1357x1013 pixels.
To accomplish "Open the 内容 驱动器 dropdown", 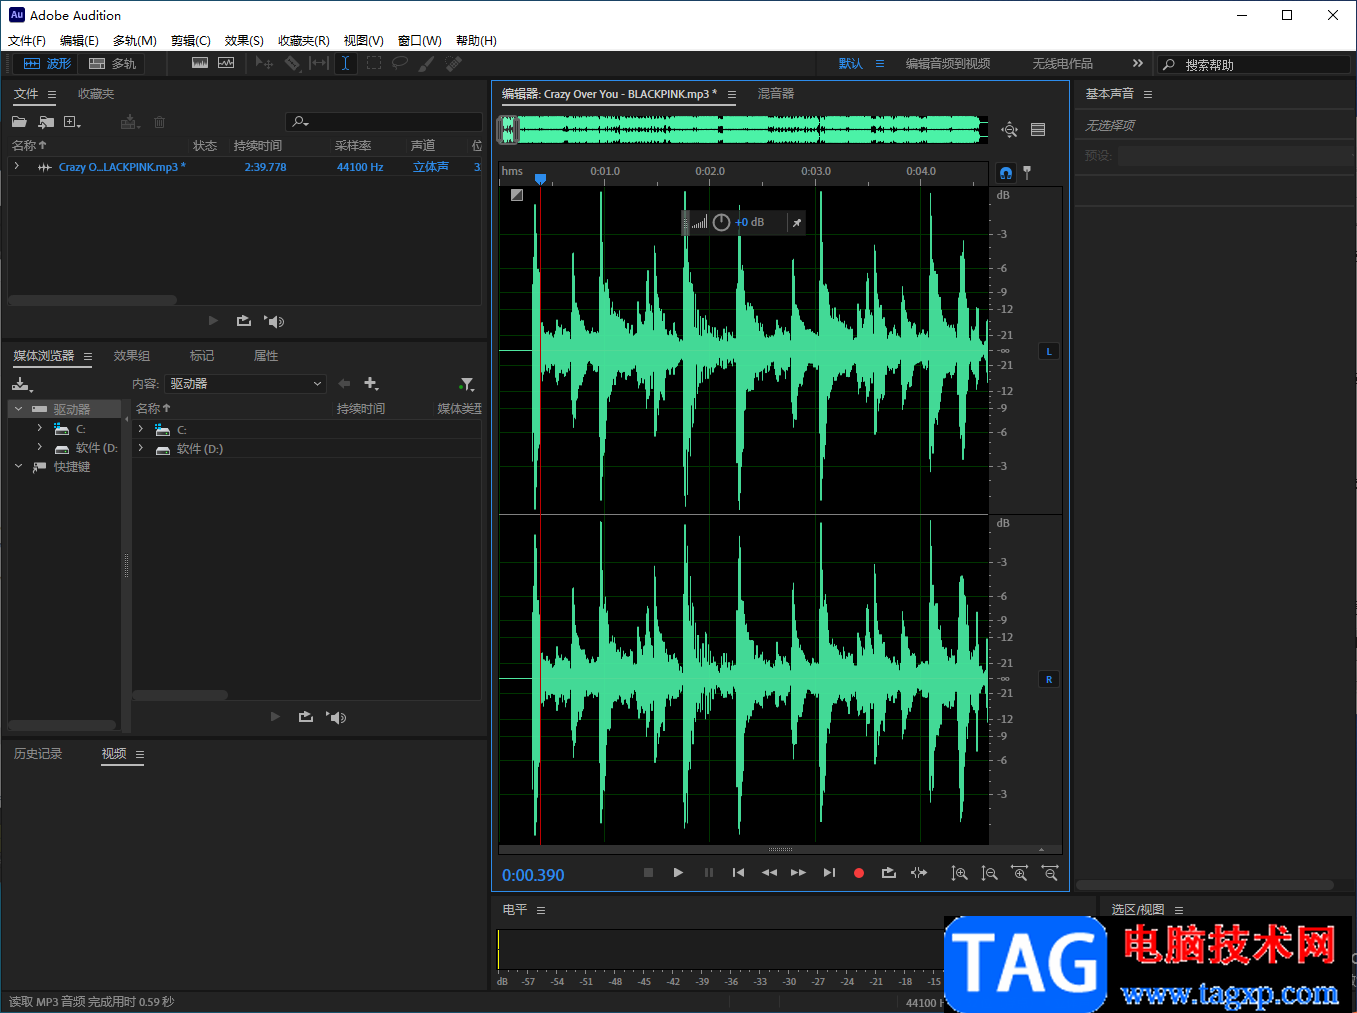I will coord(246,384).
